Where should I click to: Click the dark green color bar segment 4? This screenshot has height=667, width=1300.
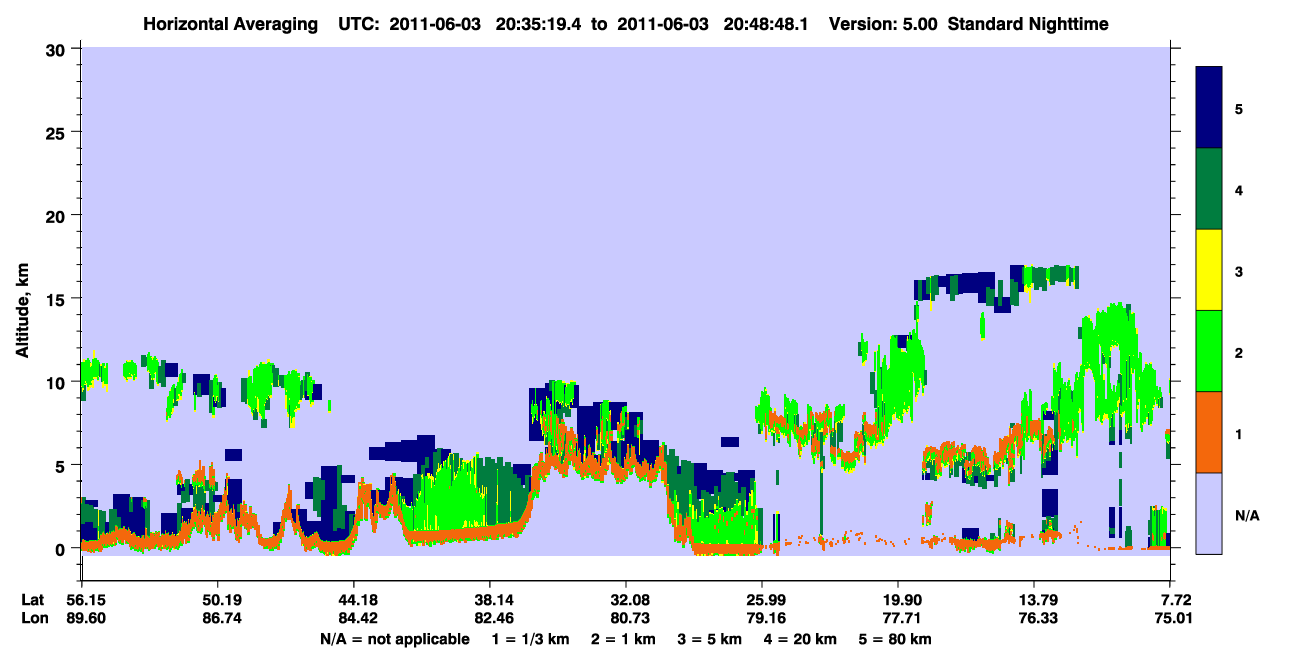(x=1209, y=189)
